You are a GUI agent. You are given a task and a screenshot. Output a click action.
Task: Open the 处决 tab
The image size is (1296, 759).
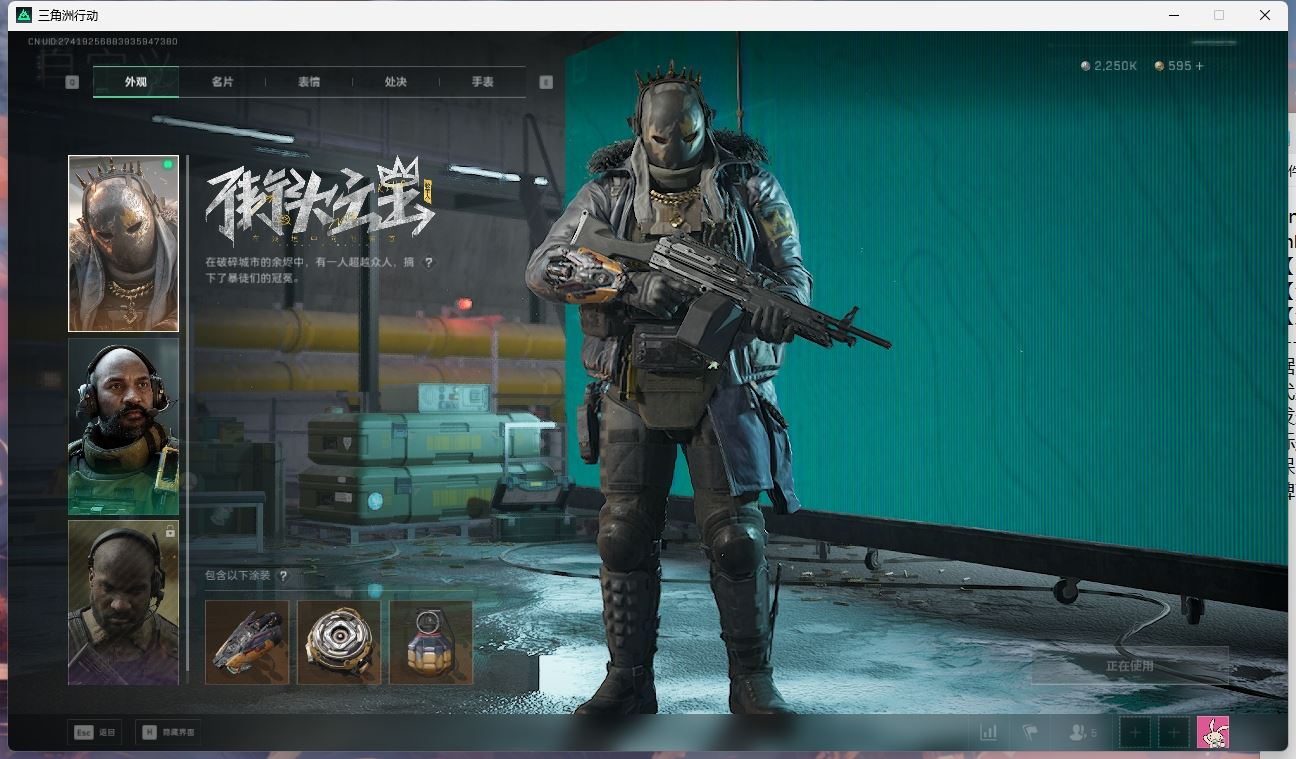coord(396,82)
